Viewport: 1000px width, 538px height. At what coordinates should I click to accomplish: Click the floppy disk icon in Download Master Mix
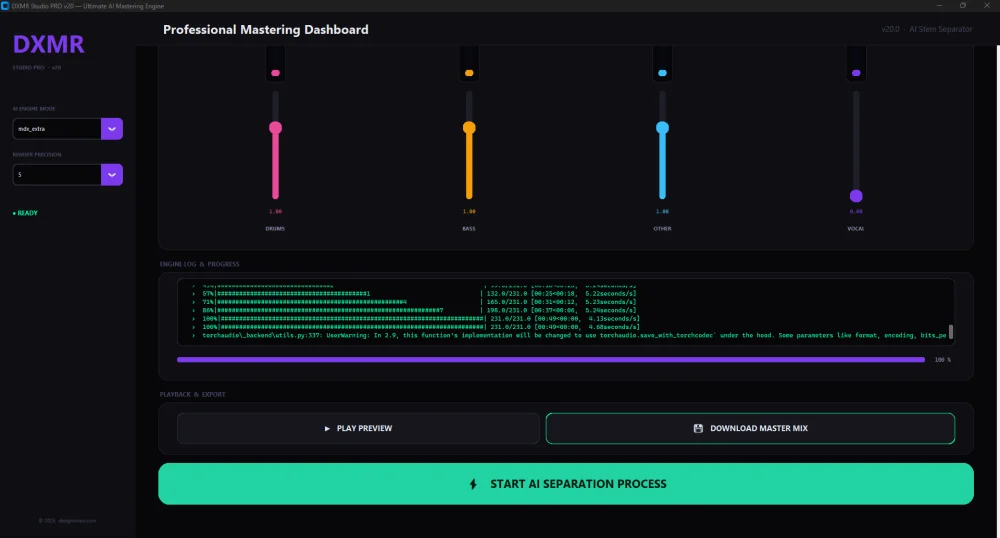(x=698, y=428)
